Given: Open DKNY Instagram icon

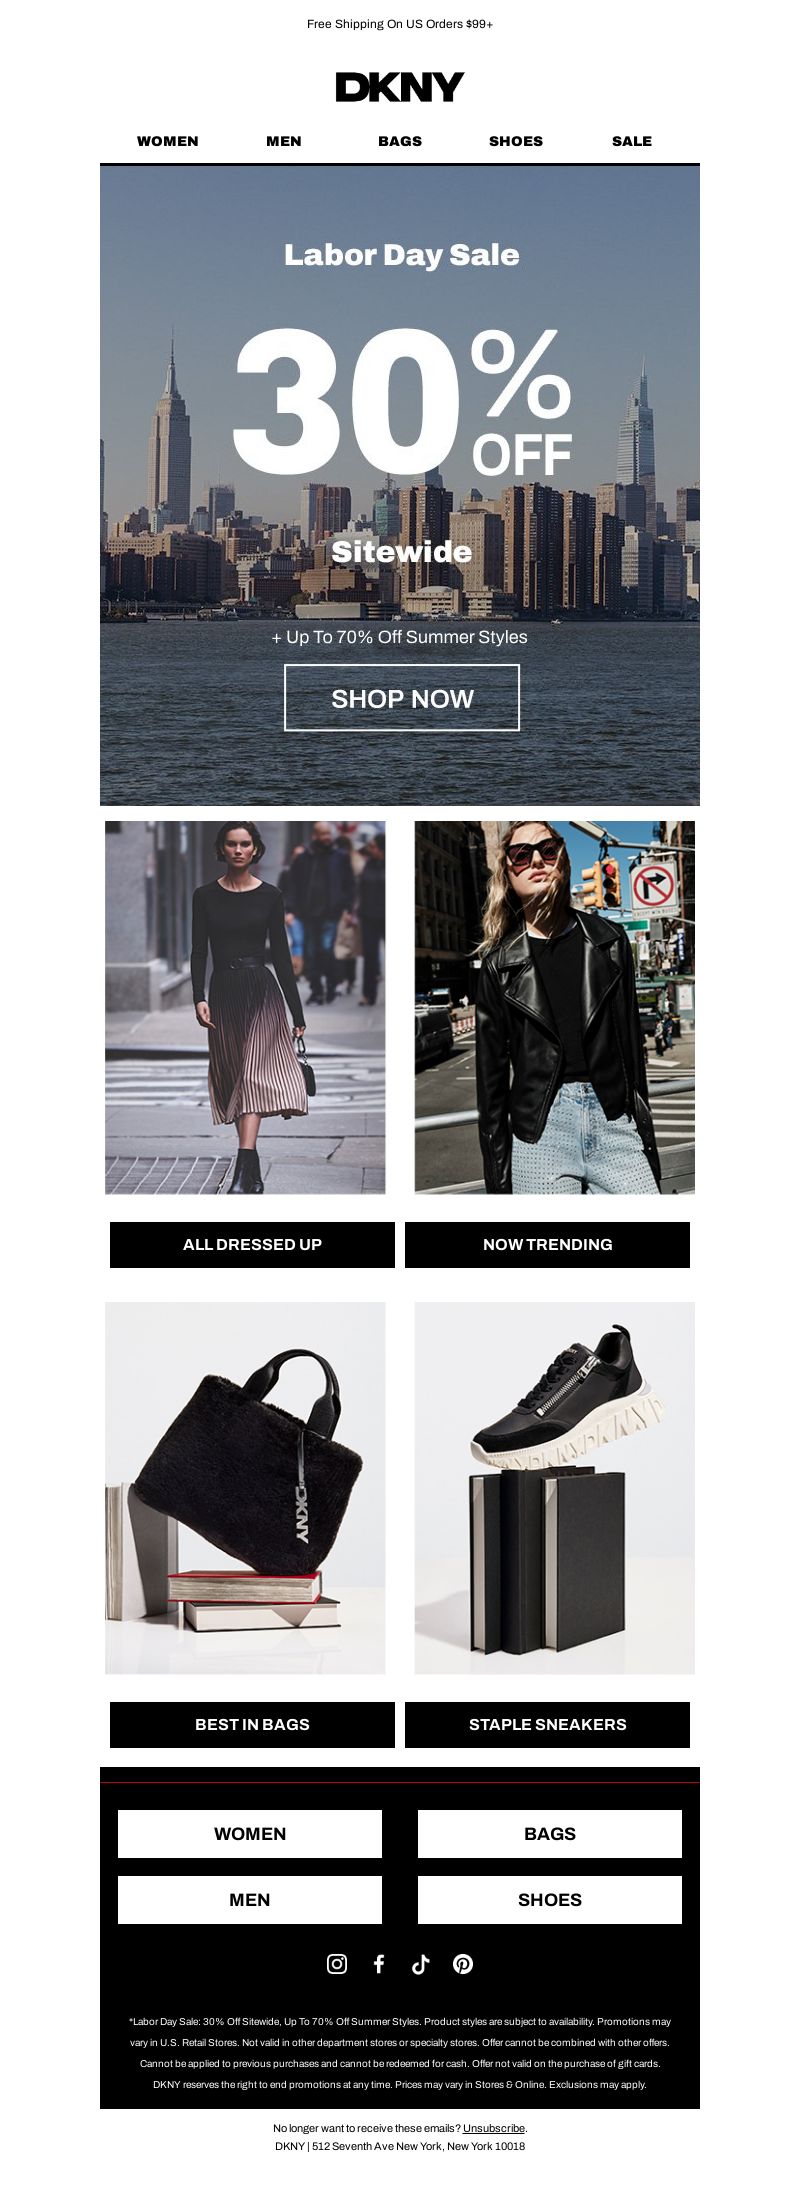Looking at the screenshot, I should (337, 1963).
